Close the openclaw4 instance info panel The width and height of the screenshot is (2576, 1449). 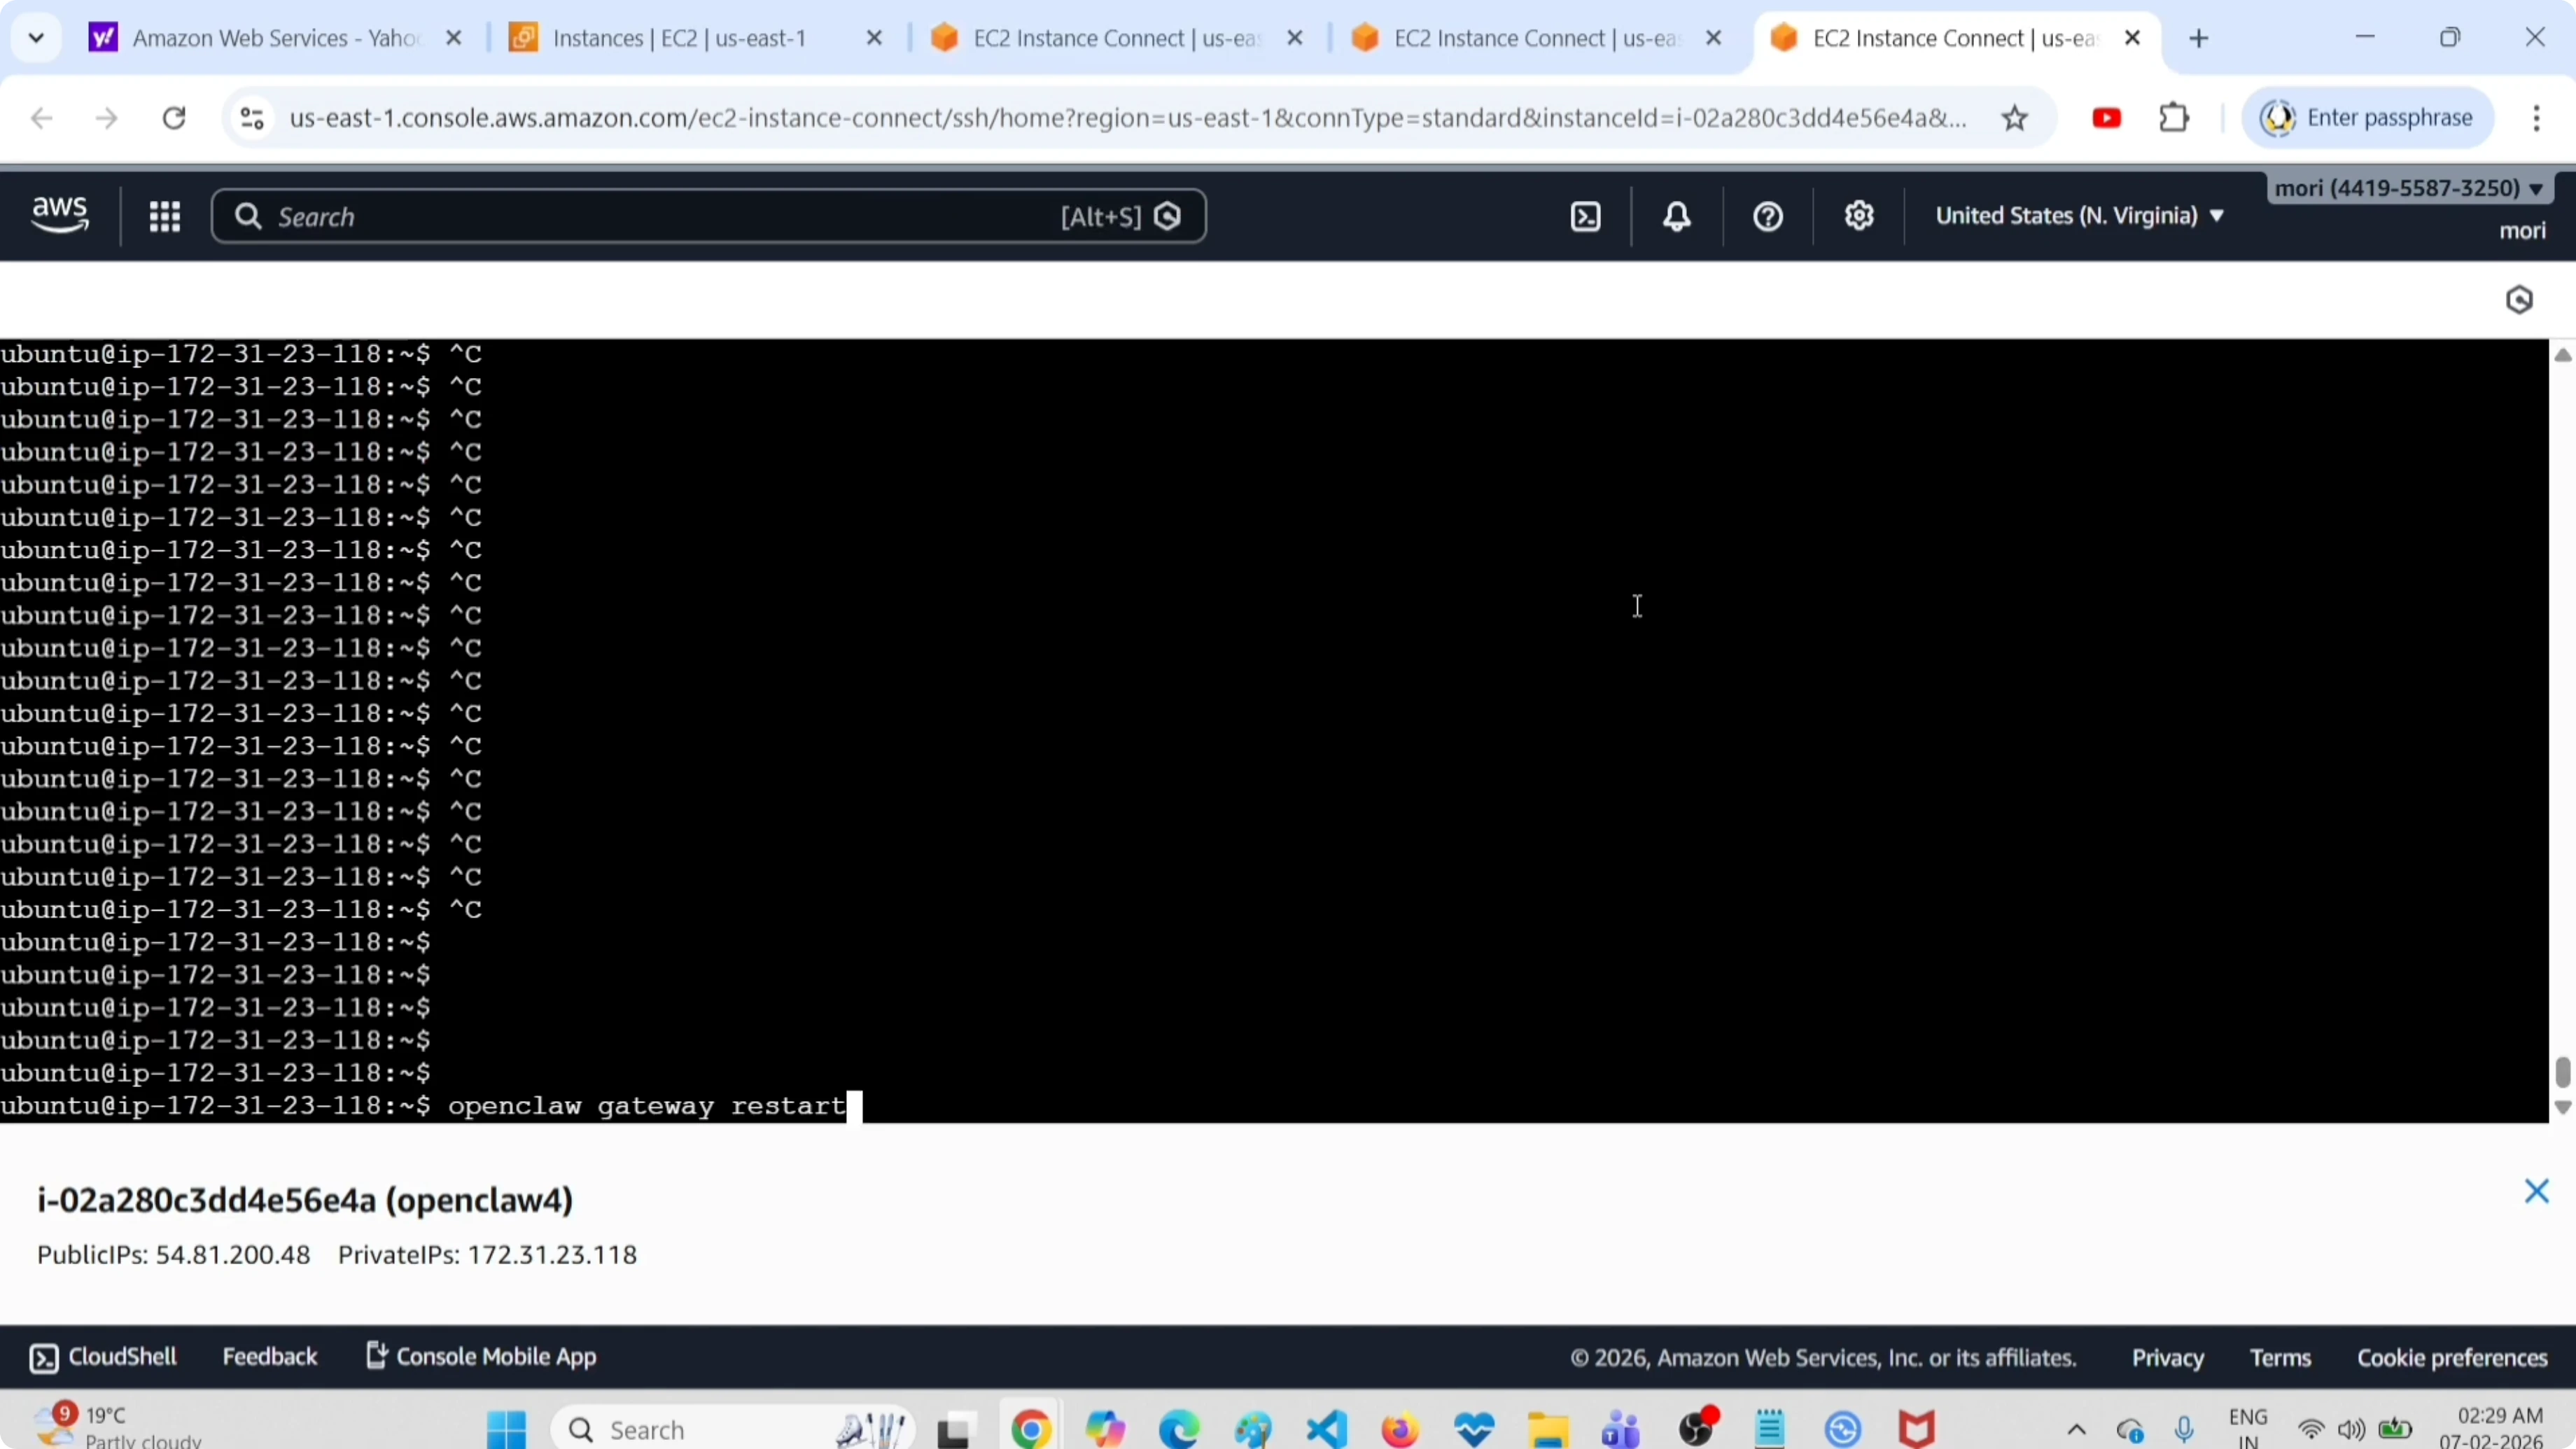click(x=2536, y=1191)
